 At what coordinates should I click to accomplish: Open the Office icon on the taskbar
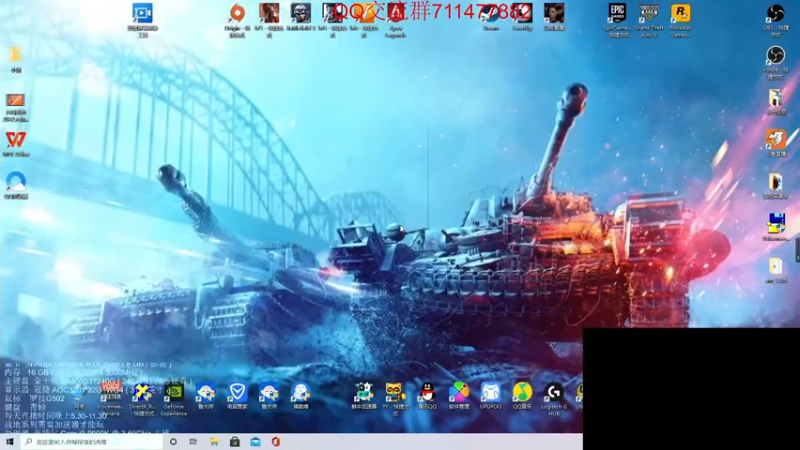click(276, 442)
